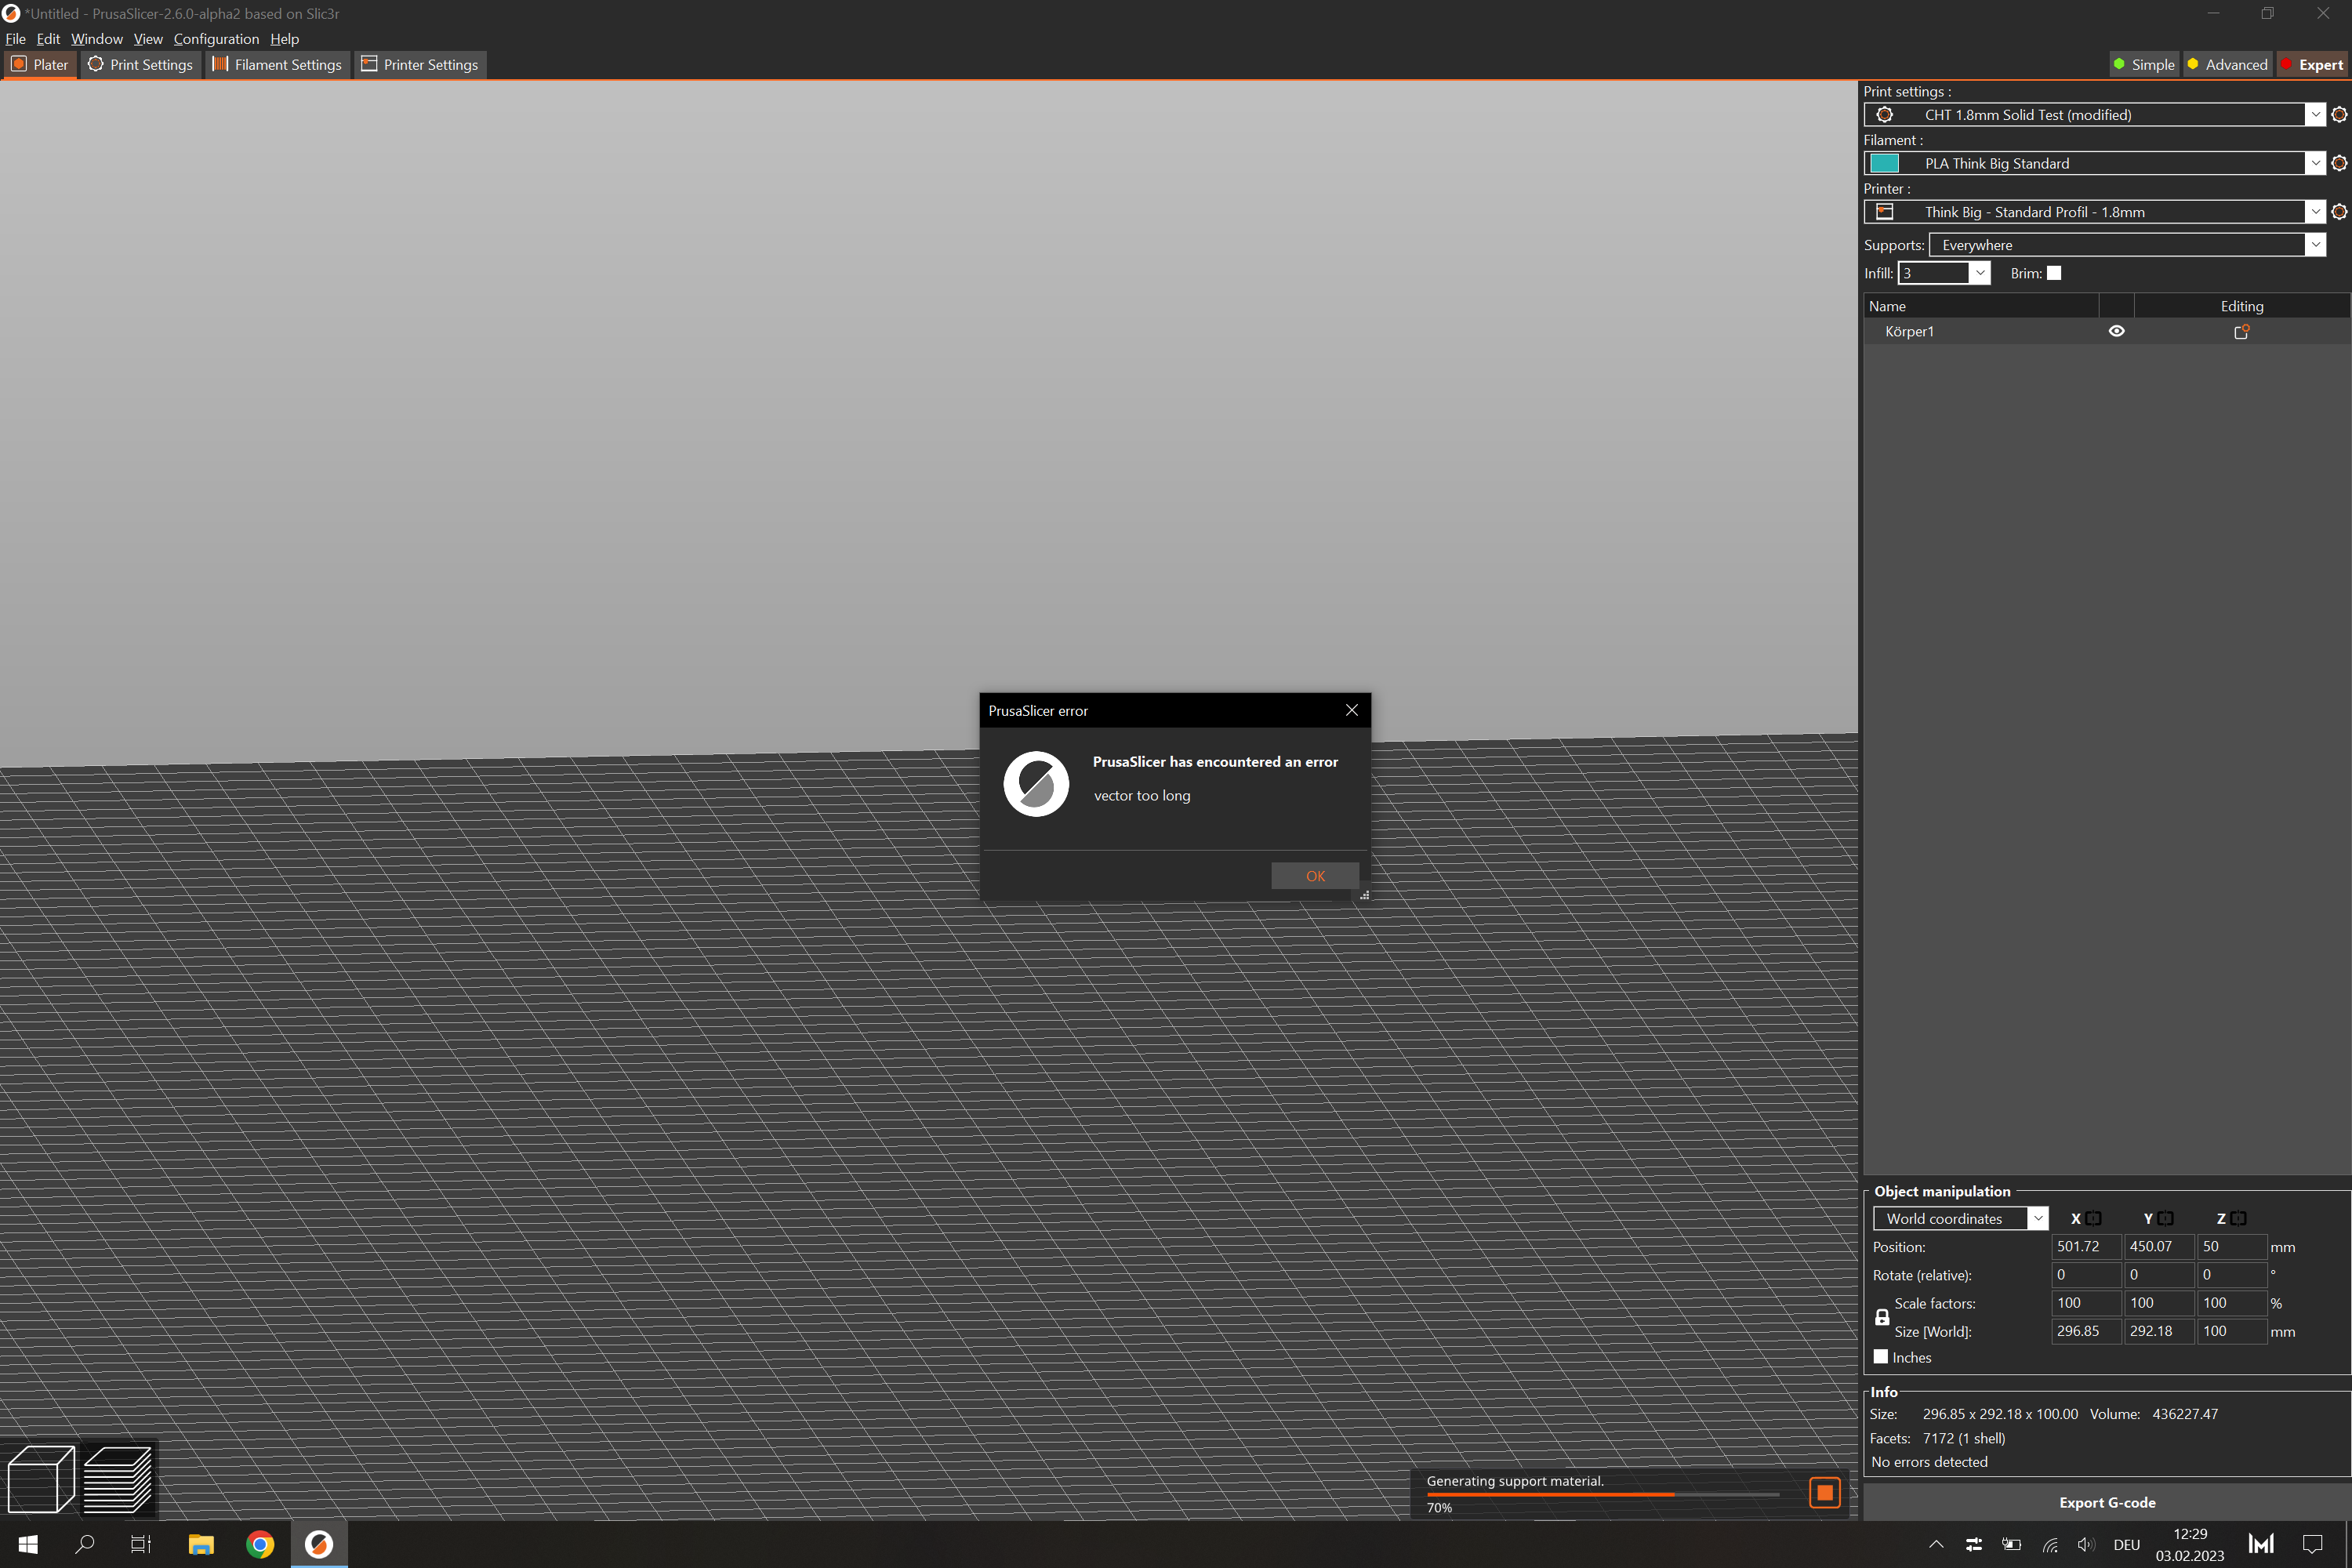The image size is (2352, 1568).
Task: Click the 3D editor view cube icon
Action: (x=41, y=1478)
